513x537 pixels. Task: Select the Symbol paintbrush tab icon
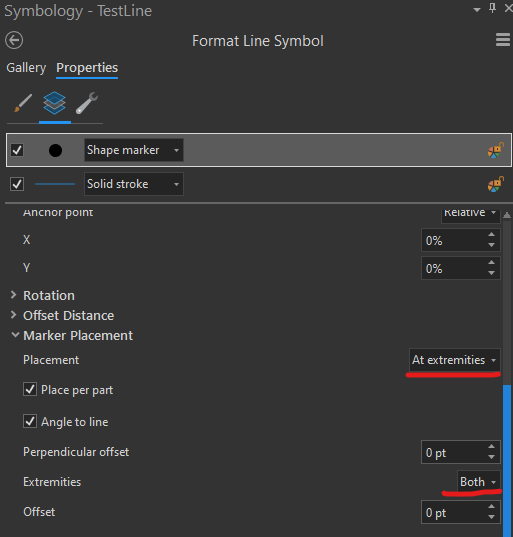point(23,103)
